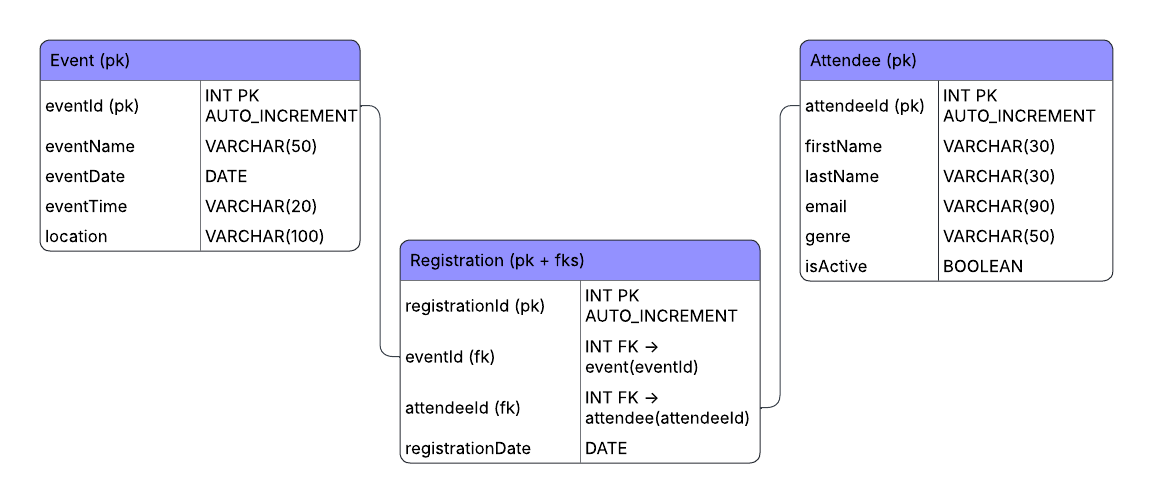
Task: Select the Attendee table header
Action: [955, 61]
